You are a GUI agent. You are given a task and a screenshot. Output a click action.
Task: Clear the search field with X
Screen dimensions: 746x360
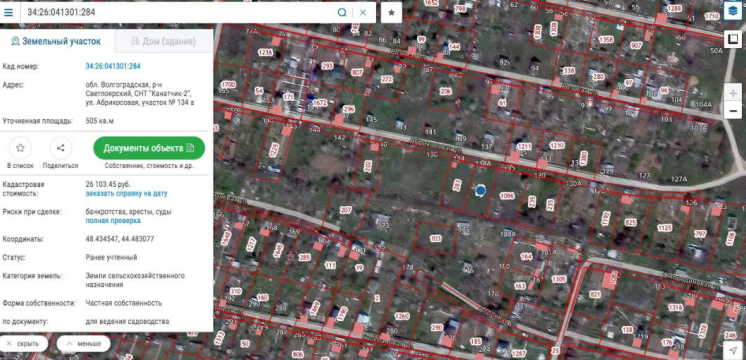click(363, 12)
